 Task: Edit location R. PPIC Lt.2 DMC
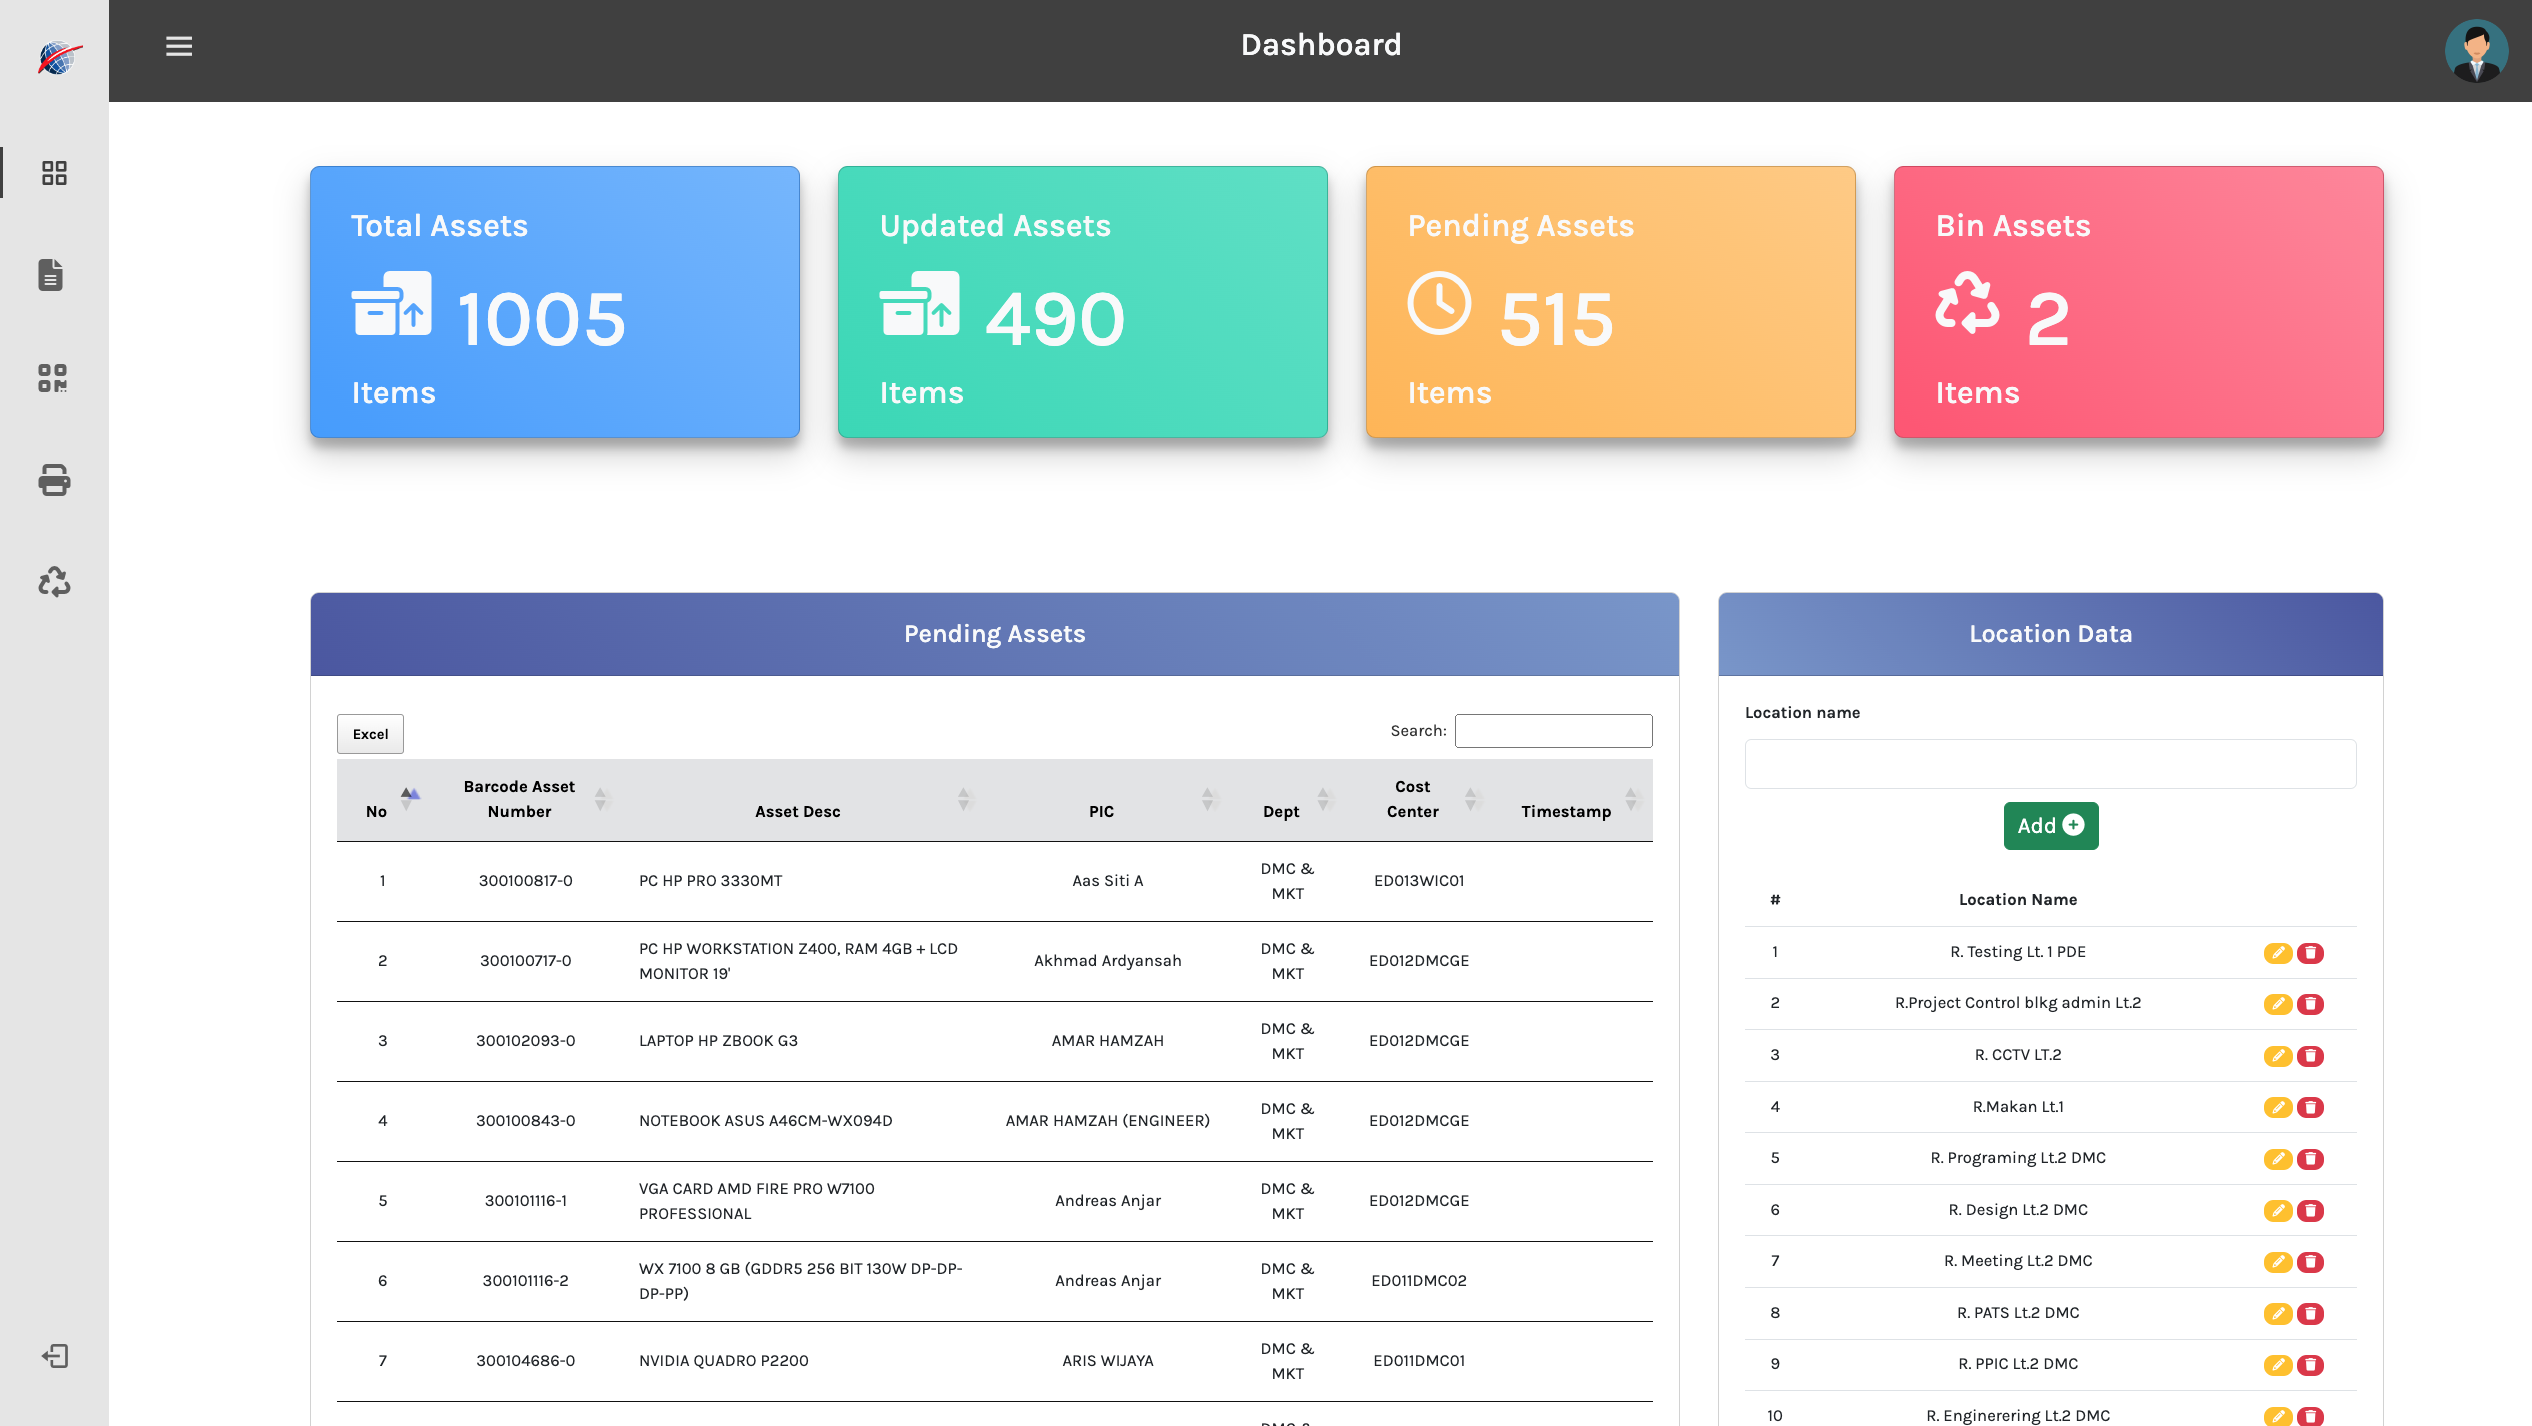pyautogui.click(x=2278, y=1365)
